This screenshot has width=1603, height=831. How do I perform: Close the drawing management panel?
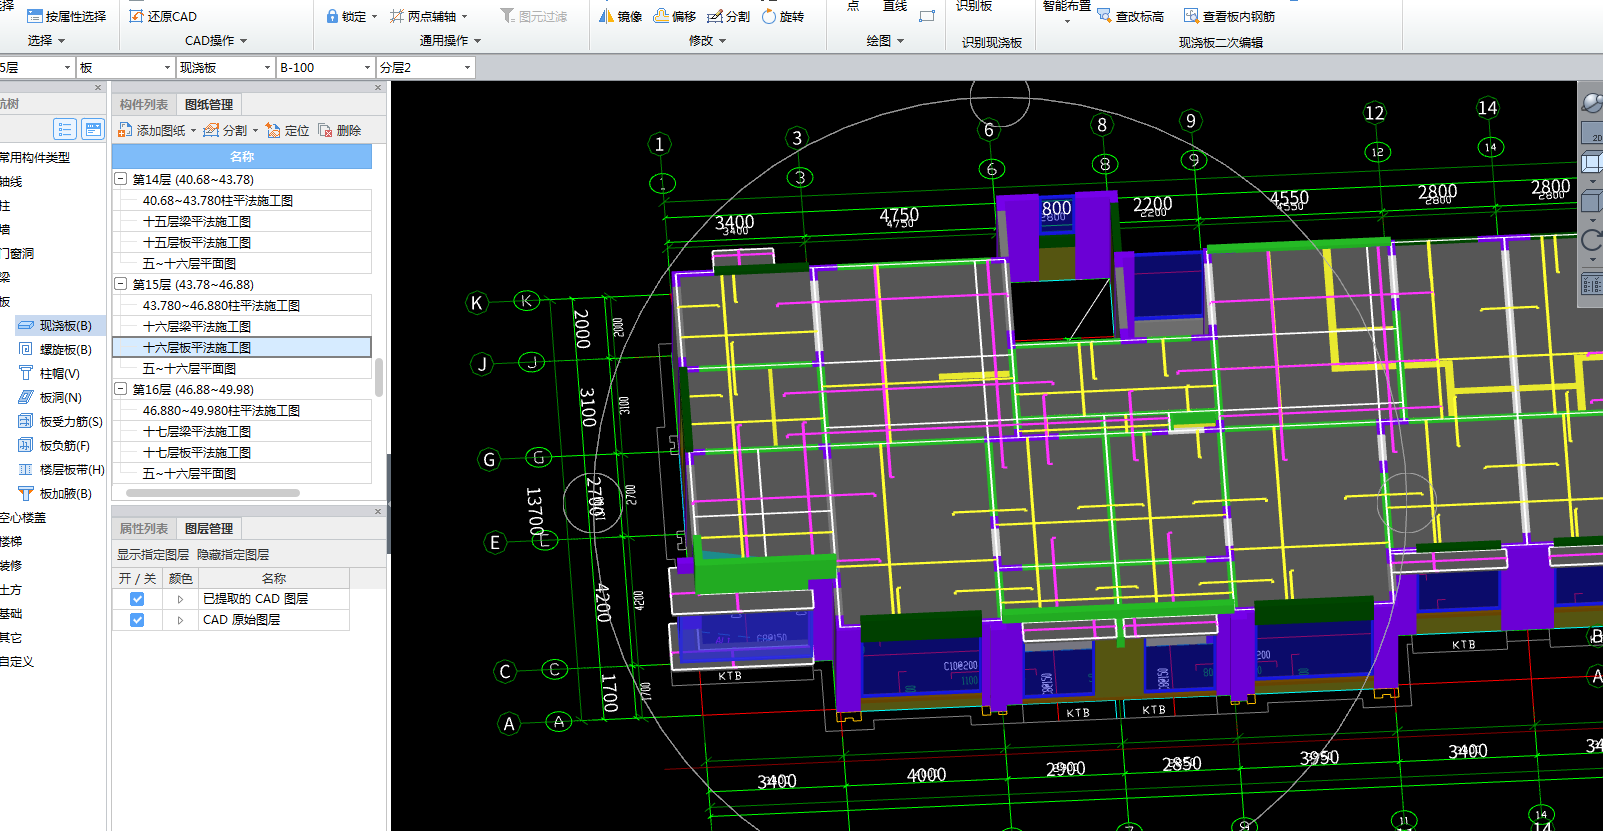[x=378, y=88]
